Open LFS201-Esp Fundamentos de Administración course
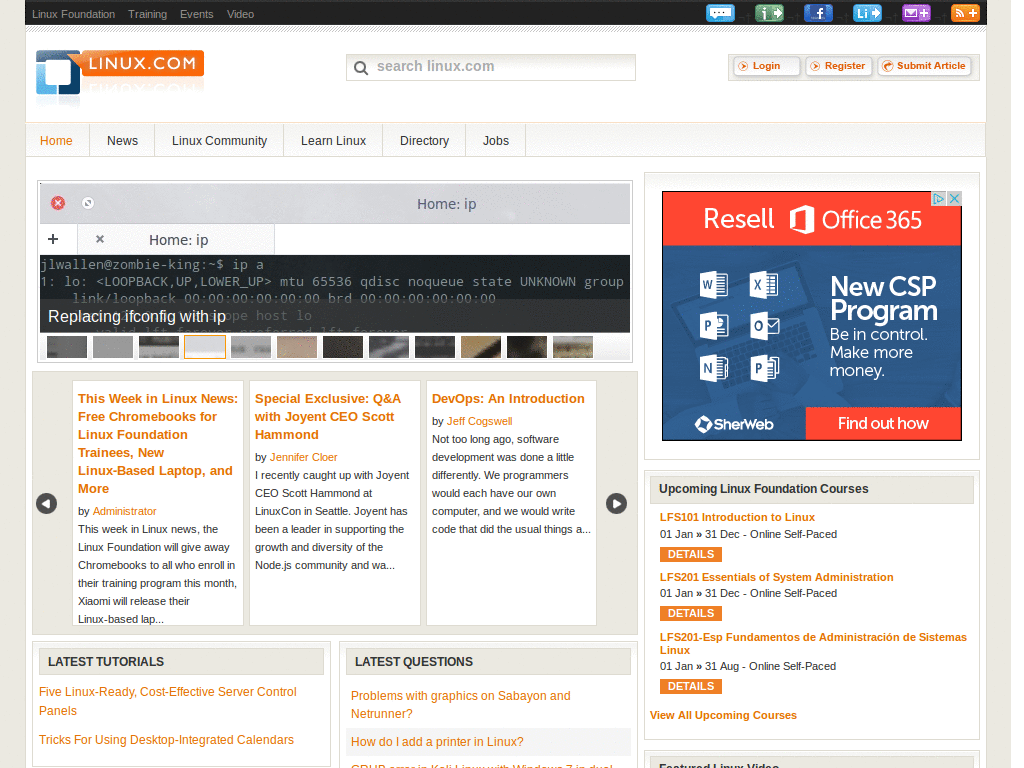Viewport: 1024px width, 768px height. 813,643
